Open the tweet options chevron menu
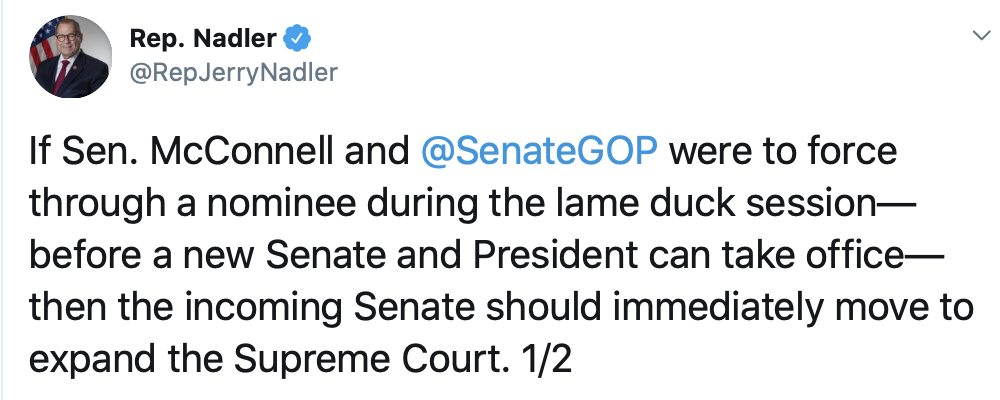 pyautogui.click(x=979, y=36)
